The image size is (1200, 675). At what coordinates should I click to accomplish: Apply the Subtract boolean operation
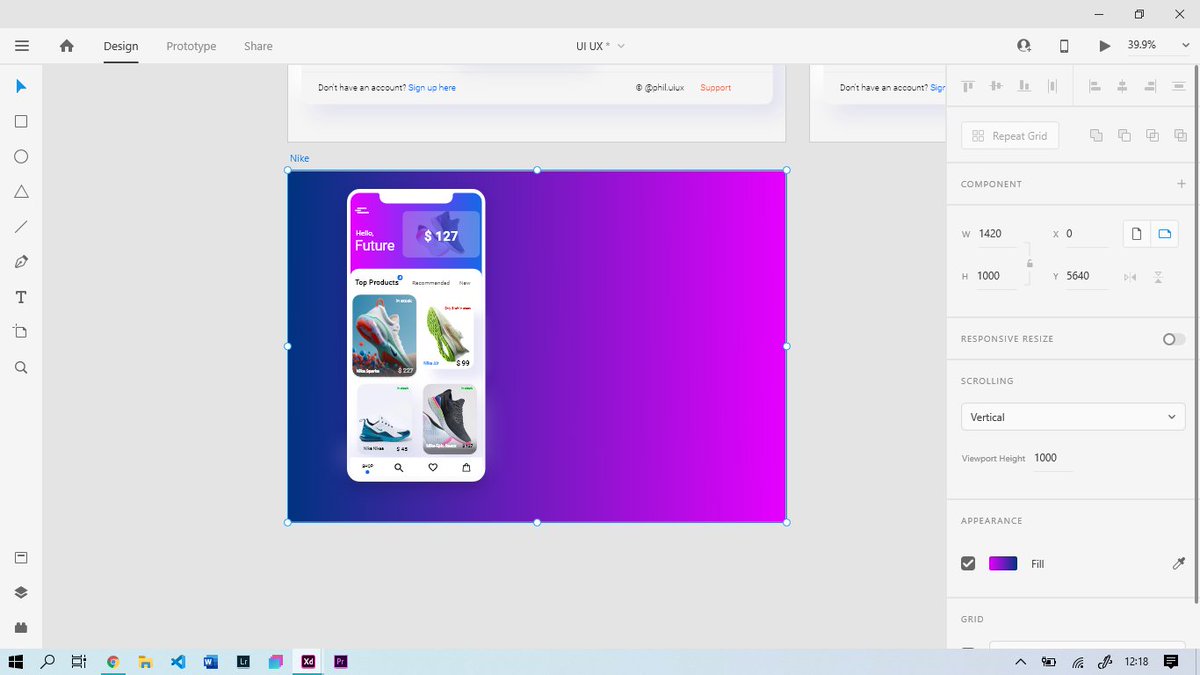pyautogui.click(x=1124, y=136)
